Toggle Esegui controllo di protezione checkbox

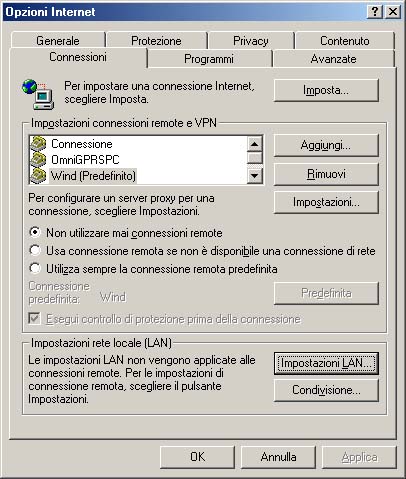[x=35, y=319]
